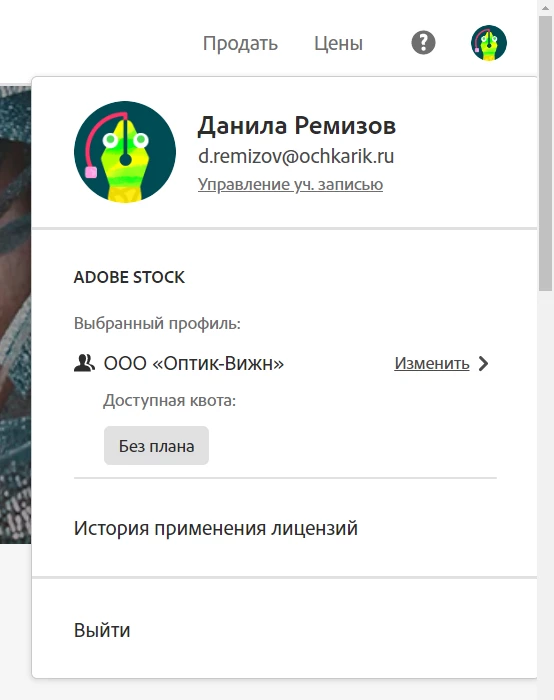Open the Продать menu item
Viewport: 554px width, 700px height.
[240, 43]
